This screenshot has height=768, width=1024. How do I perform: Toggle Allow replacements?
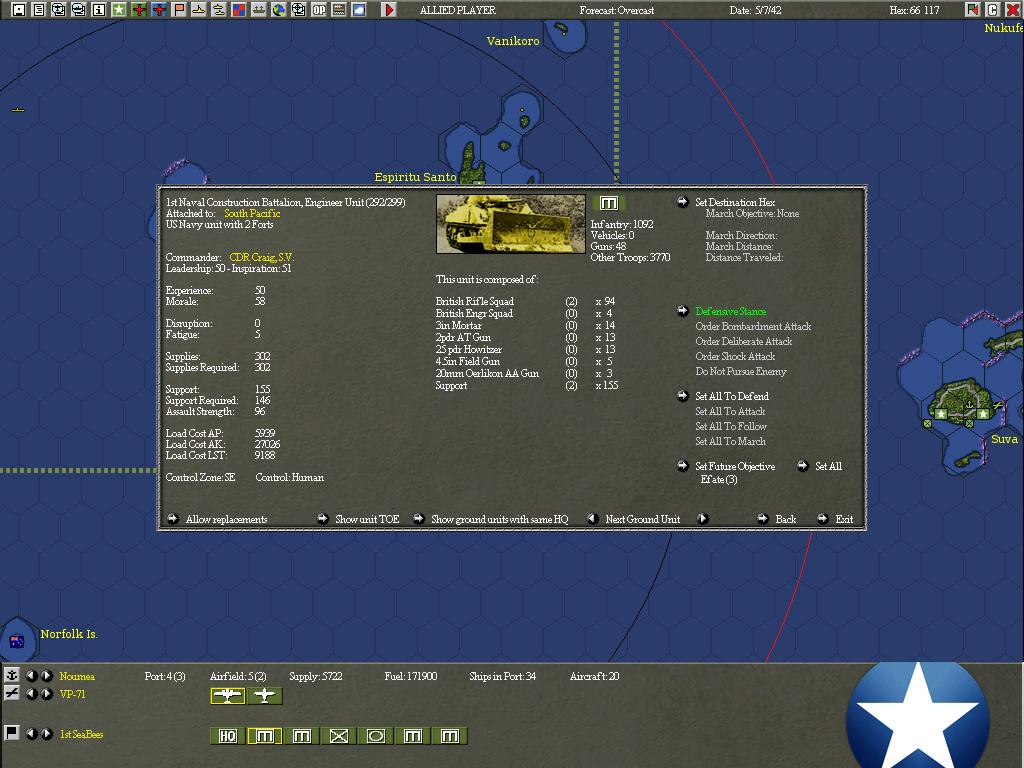(x=226, y=520)
